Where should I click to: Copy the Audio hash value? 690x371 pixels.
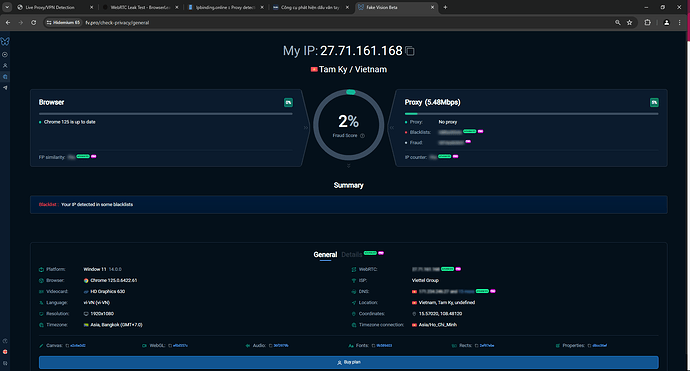(x=271, y=345)
